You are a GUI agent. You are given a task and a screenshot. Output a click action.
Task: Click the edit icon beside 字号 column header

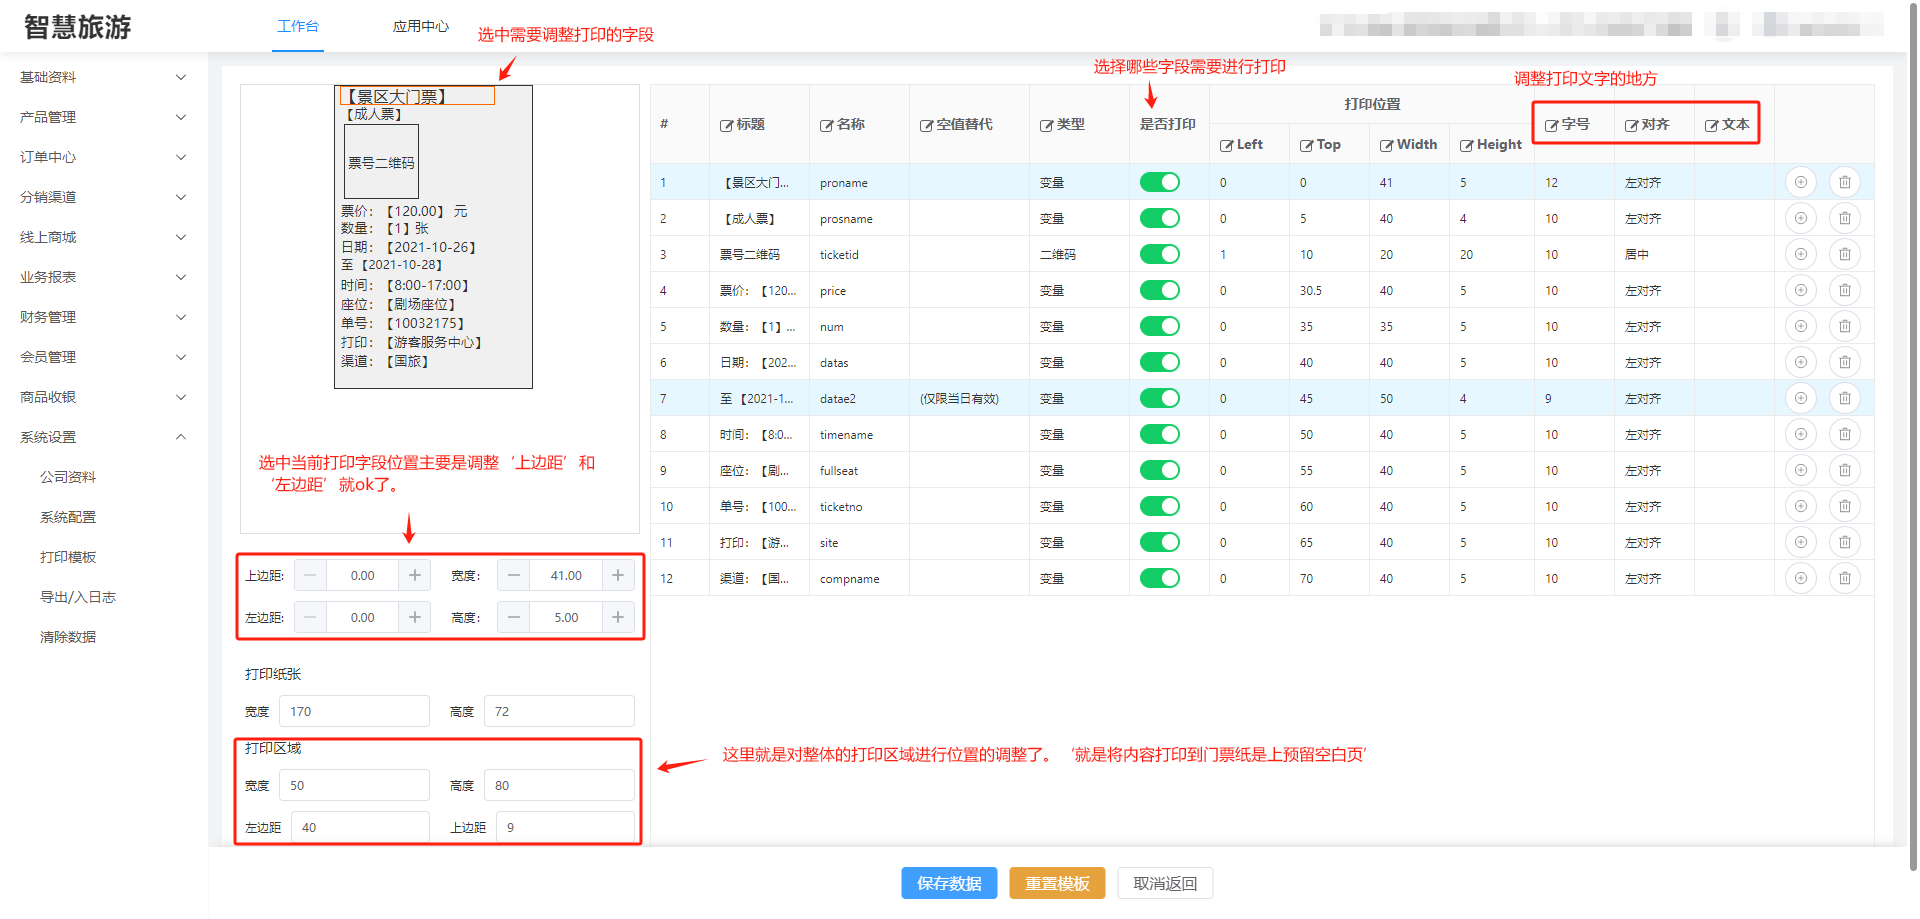tap(1551, 125)
